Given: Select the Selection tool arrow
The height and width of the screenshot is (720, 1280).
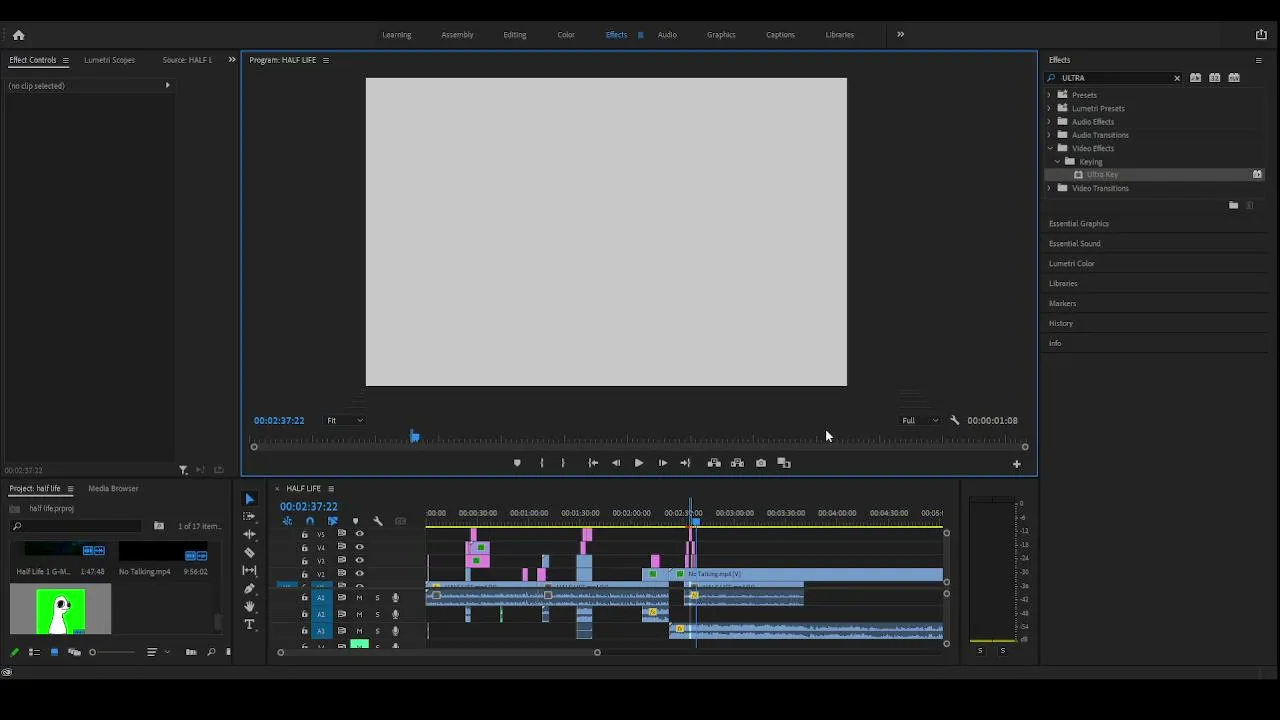Looking at the screenshot, I should [250, 499].
